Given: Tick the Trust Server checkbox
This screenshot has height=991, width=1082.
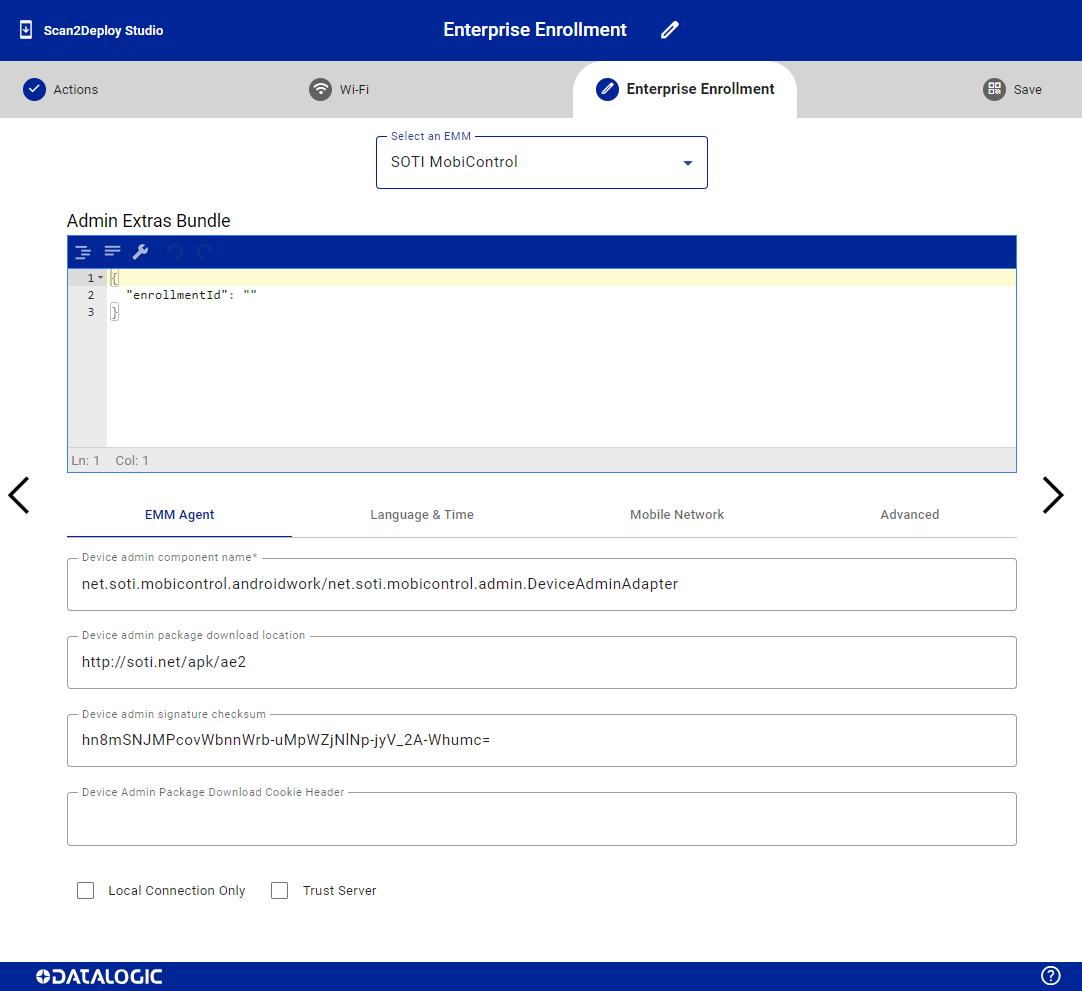Looking at the screenshot, I should click(279, 890).
